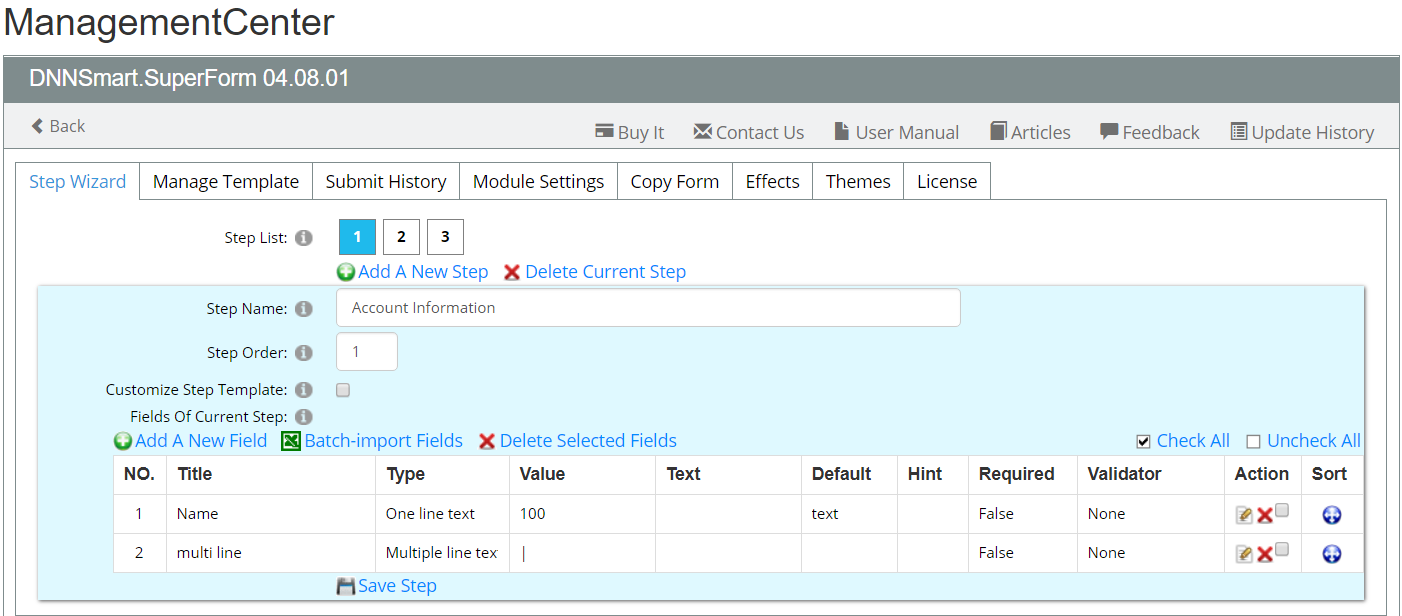Click the Back arrow icon

click(x=37, y=126)
